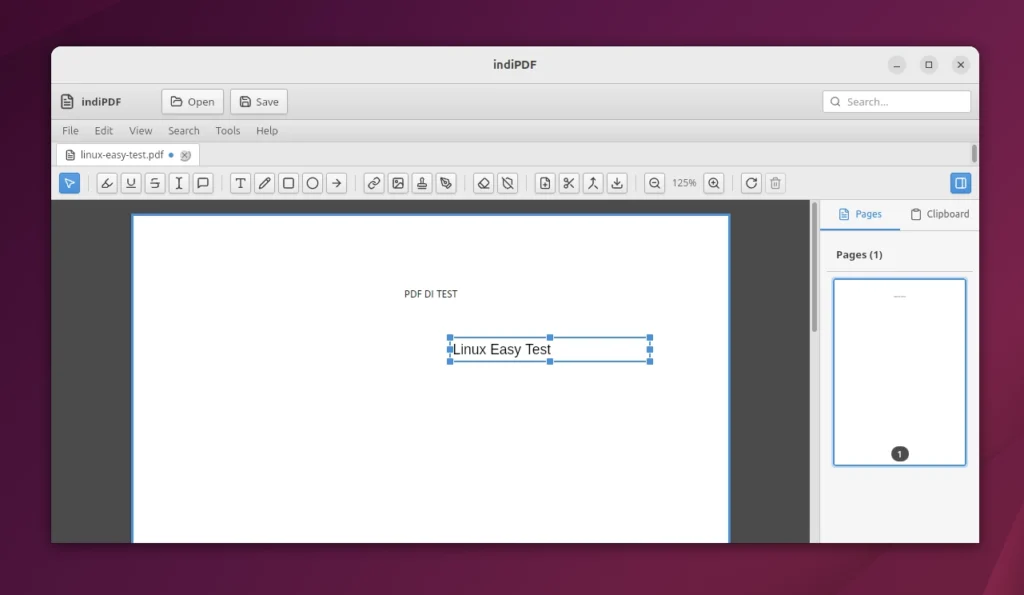Viewport: 1024px width, 595px height.
Task: Zoom in on the document
Action: tap(714, 183)
